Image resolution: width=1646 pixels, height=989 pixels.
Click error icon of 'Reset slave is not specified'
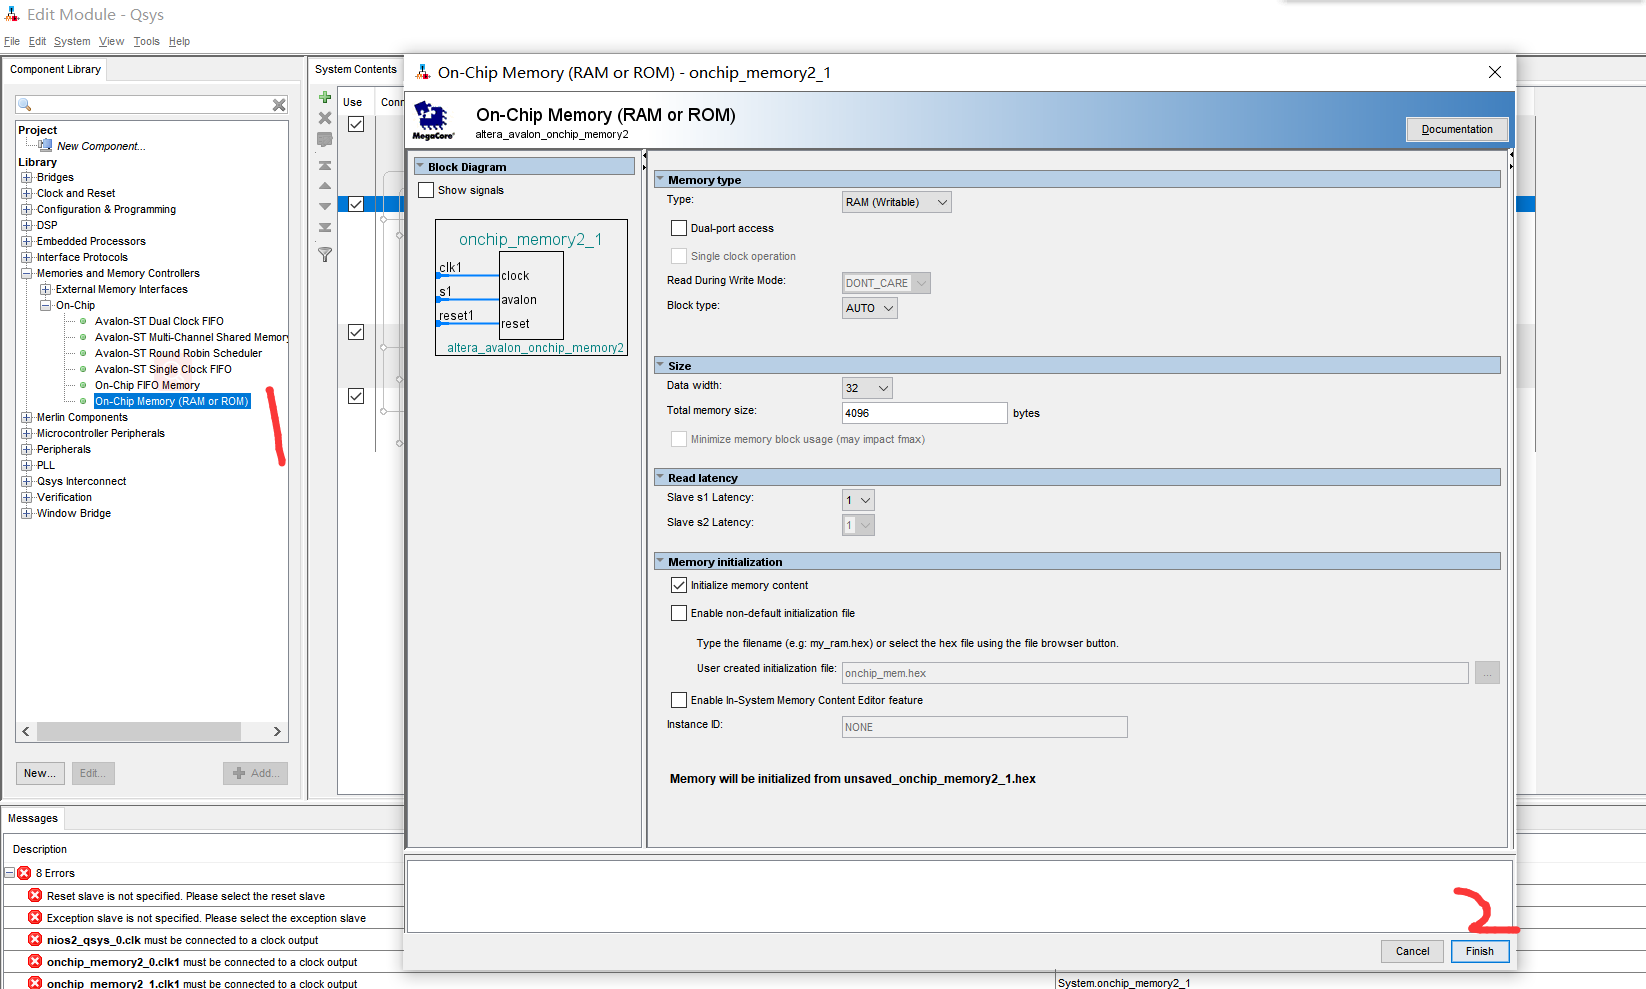[35, 895]
